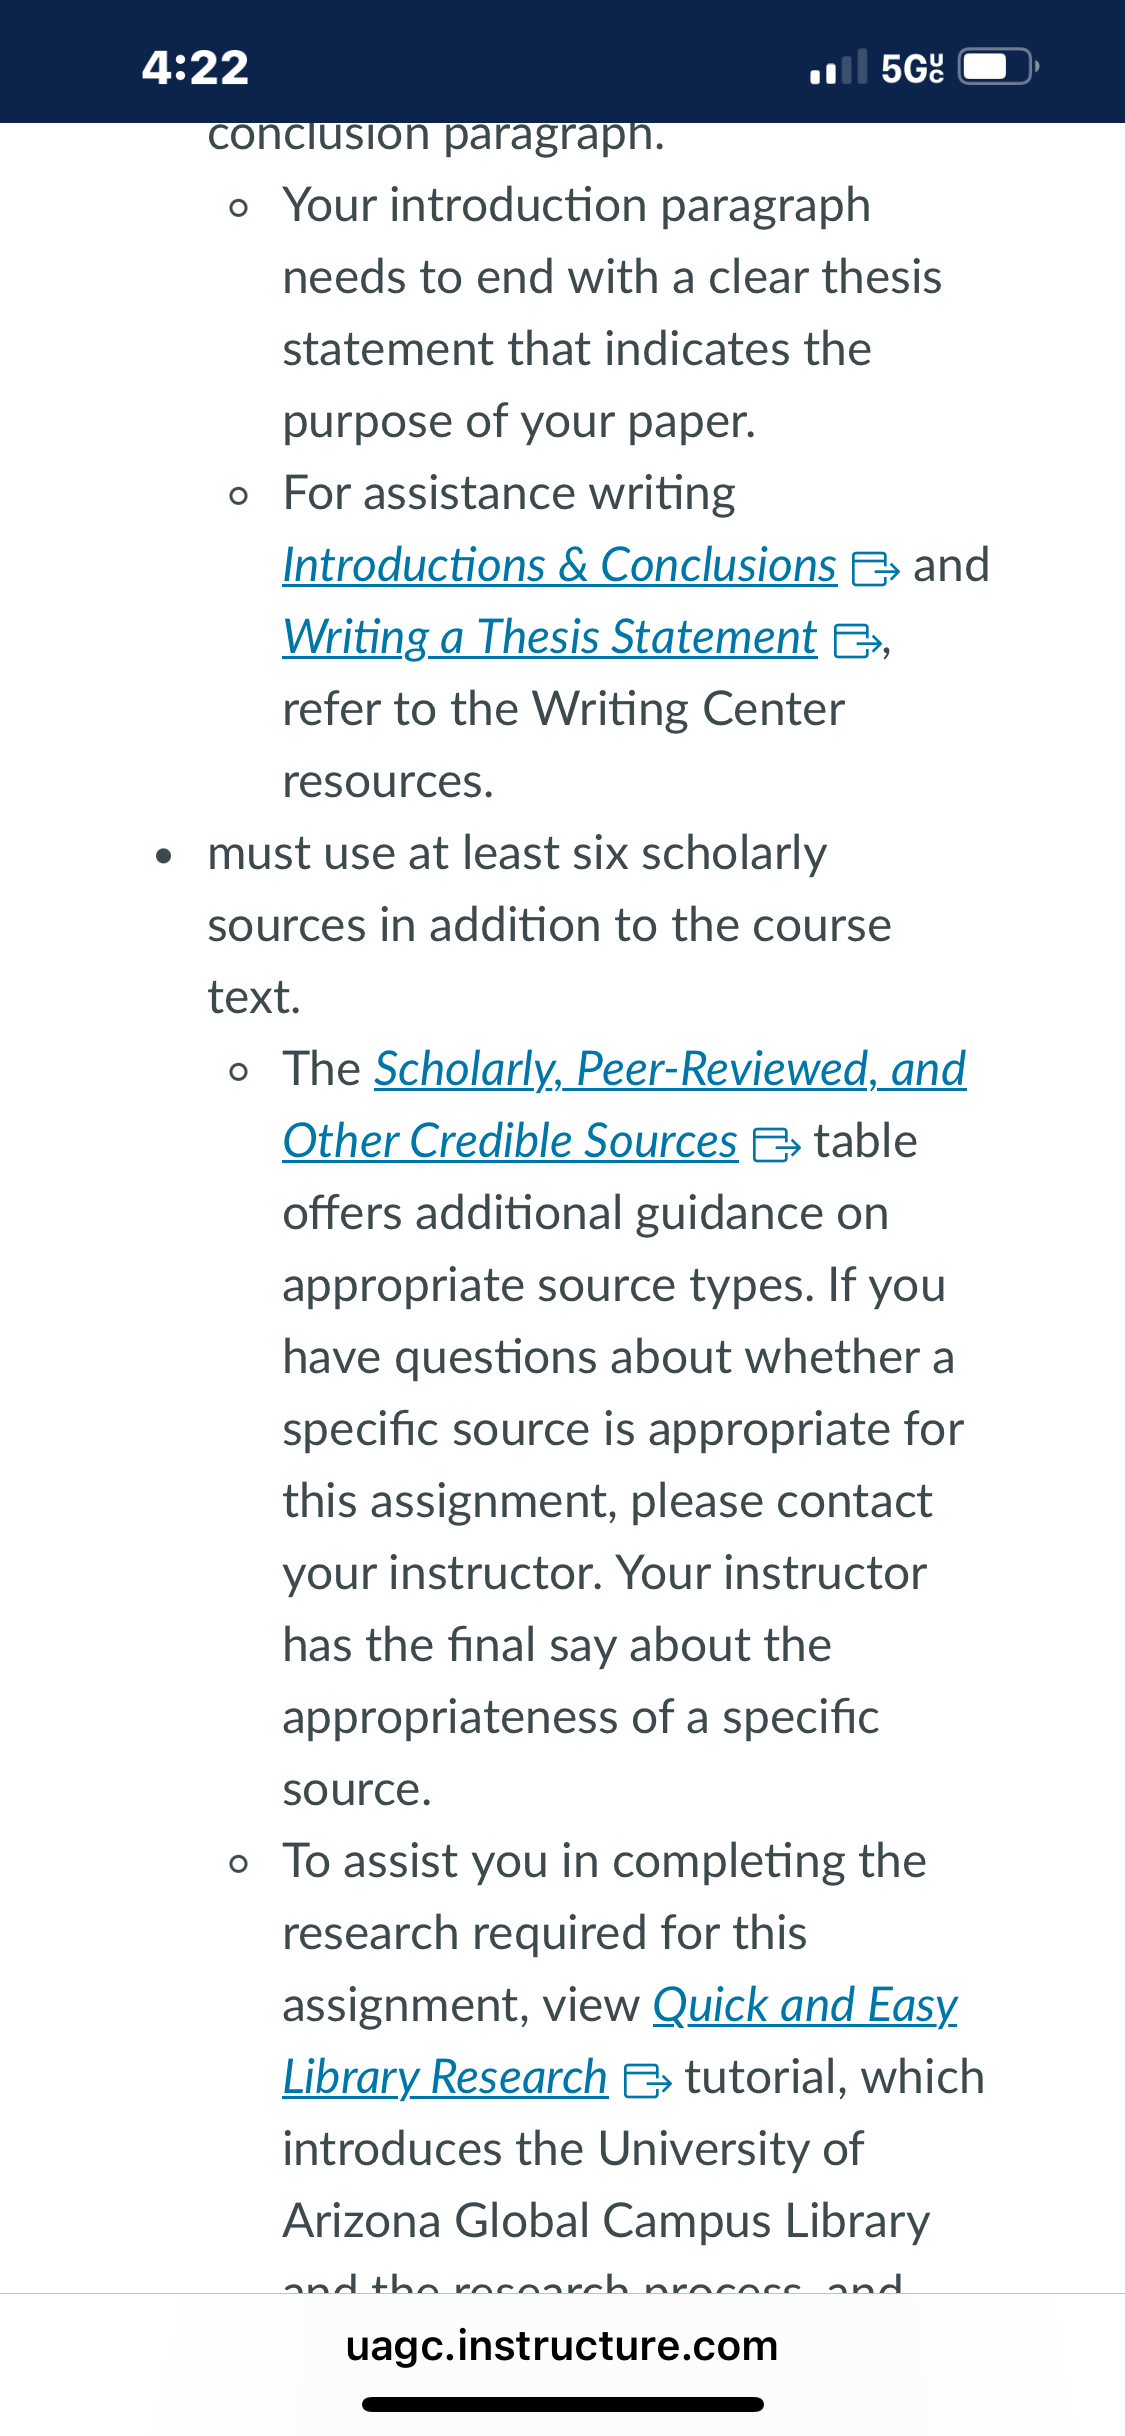Image resolution: width=1125 pixels, height=2436 pixels.
Task: Tap 'For assistance writing' bullet text
Action: pos(509,494)
